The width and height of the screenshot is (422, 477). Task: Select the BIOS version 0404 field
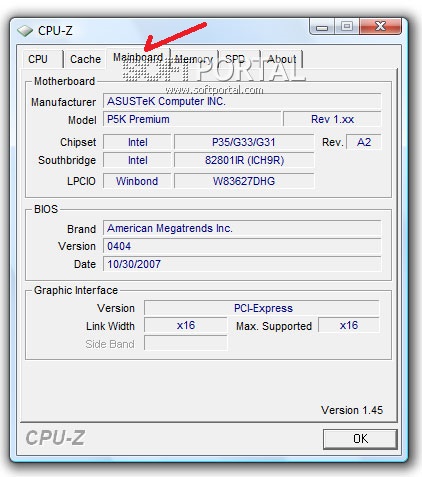242,246
